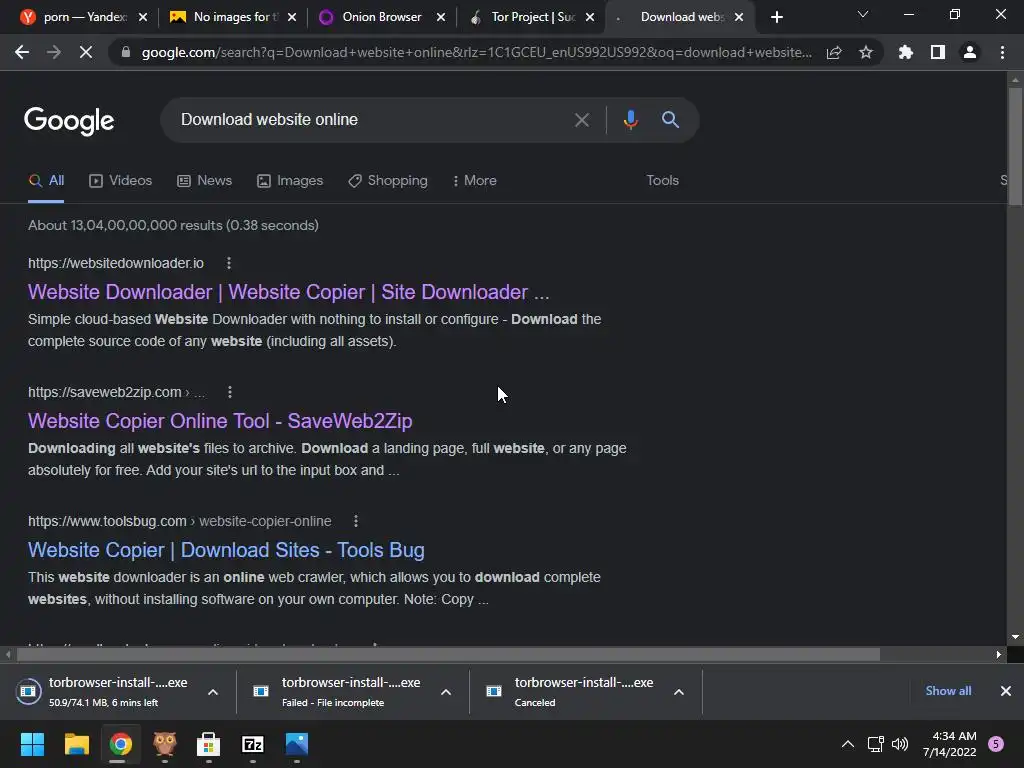The height and width of the screenshot is (768, 1024).
Task: Click the scroll right arrow
Action: click(999, 654)
